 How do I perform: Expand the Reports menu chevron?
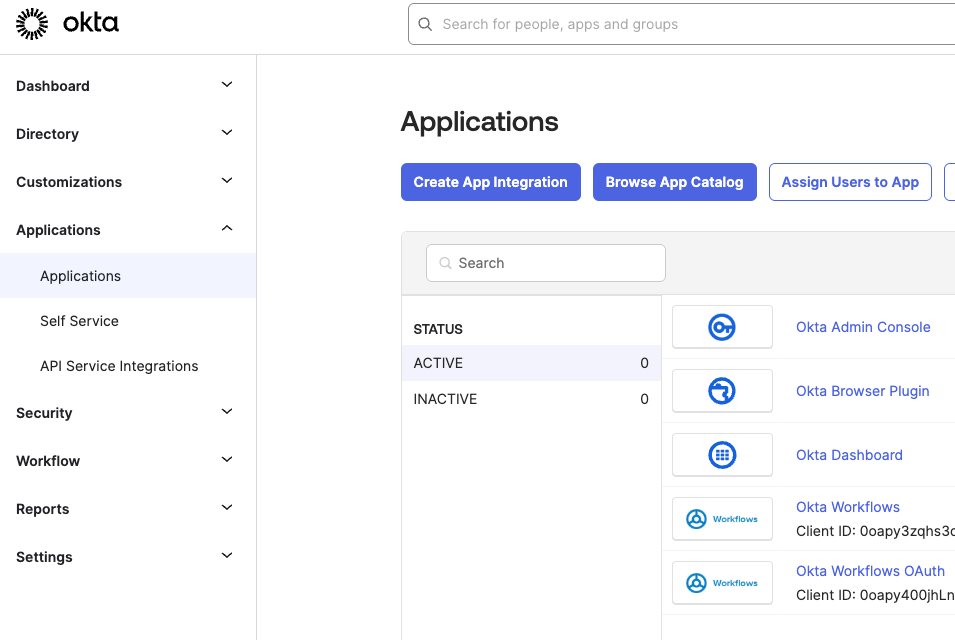227,508
